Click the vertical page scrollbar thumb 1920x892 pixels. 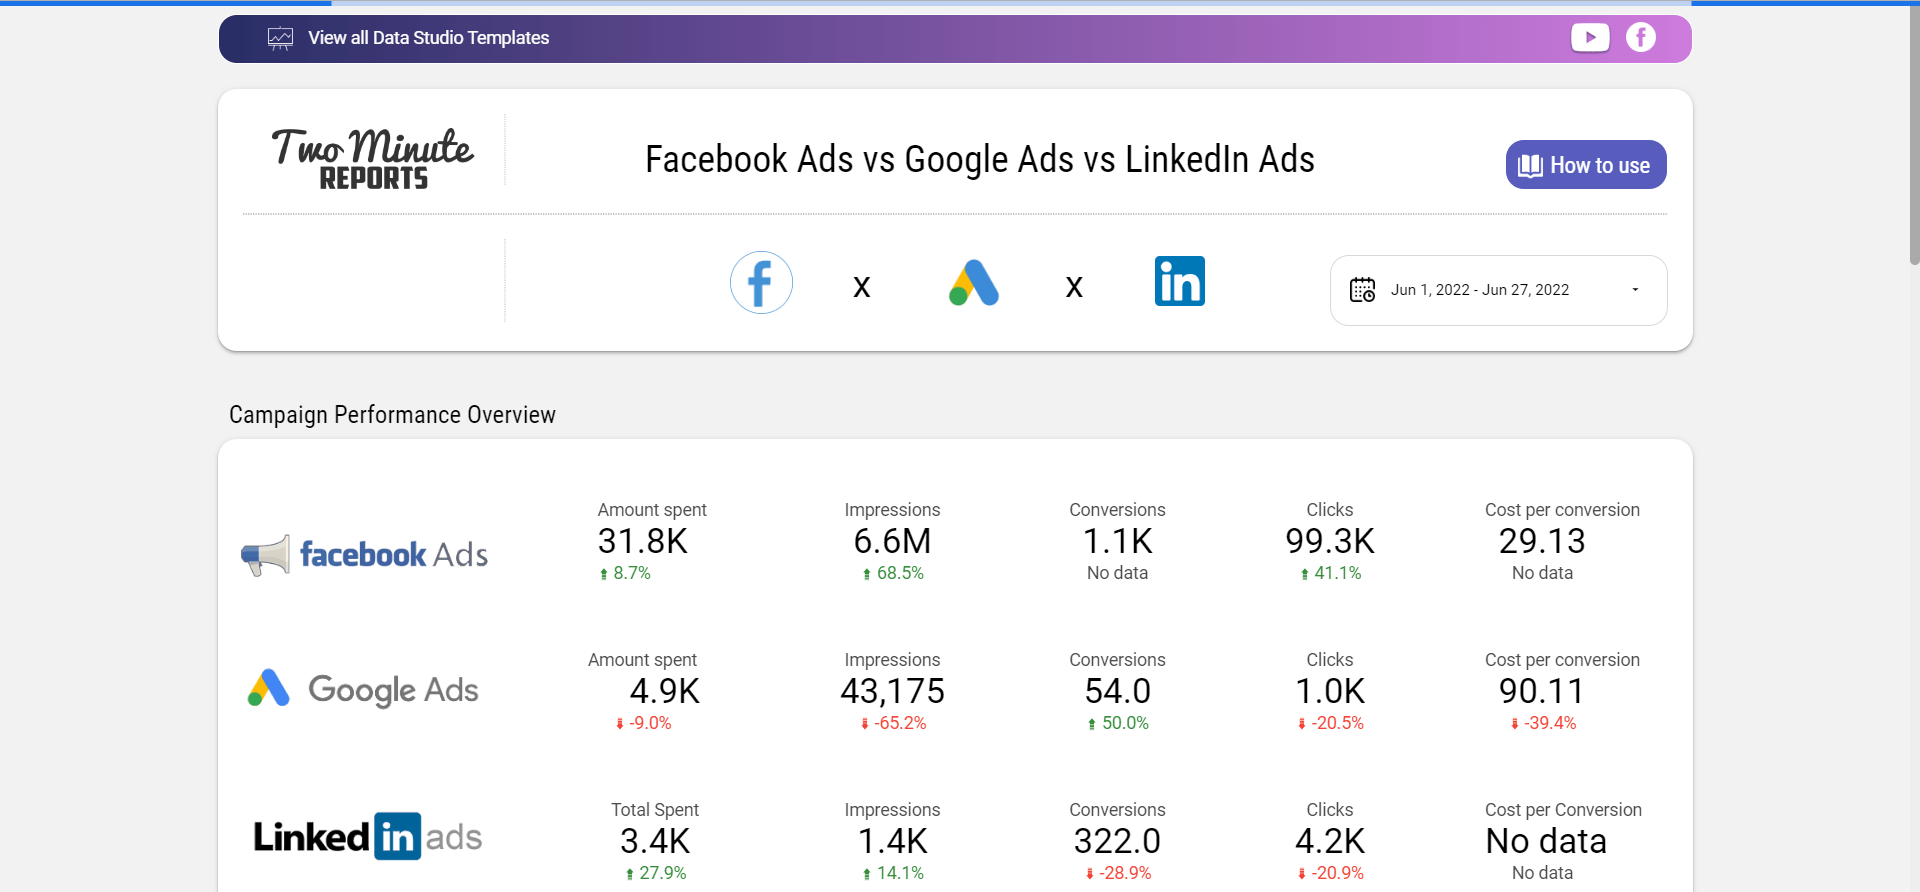coord(1914,135)
